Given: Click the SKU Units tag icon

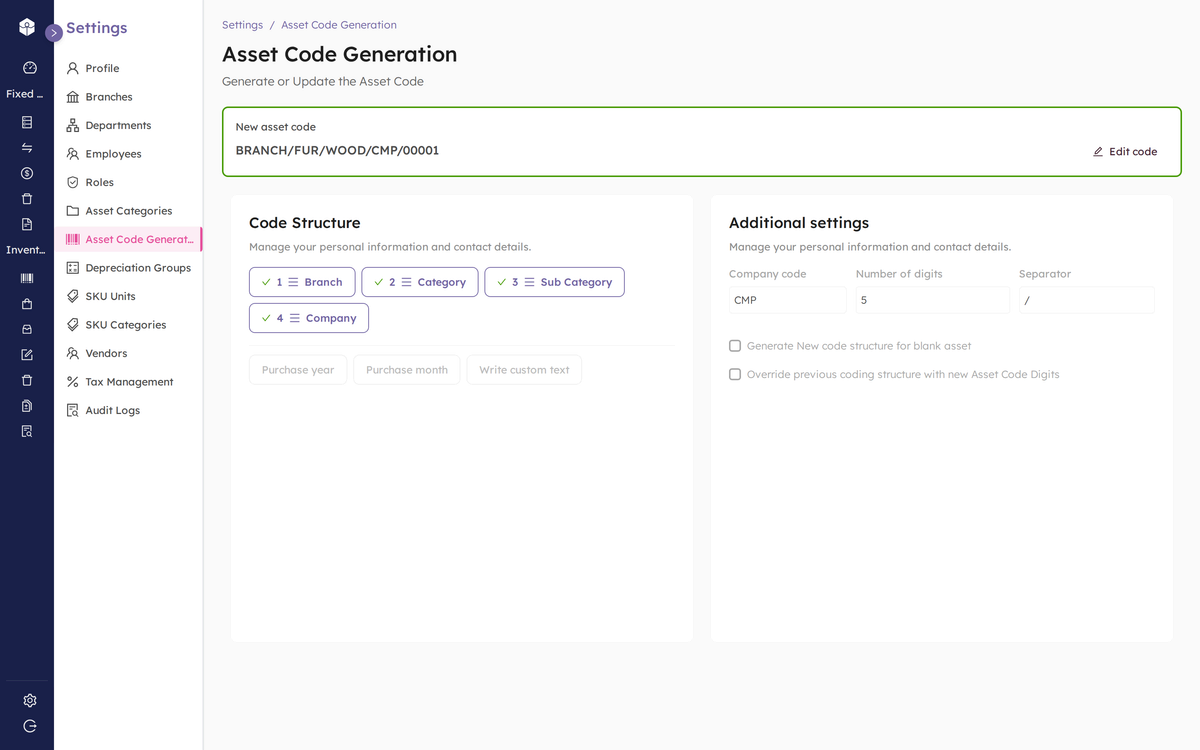Looking at the screenshot, I should (x=72, y=297).
